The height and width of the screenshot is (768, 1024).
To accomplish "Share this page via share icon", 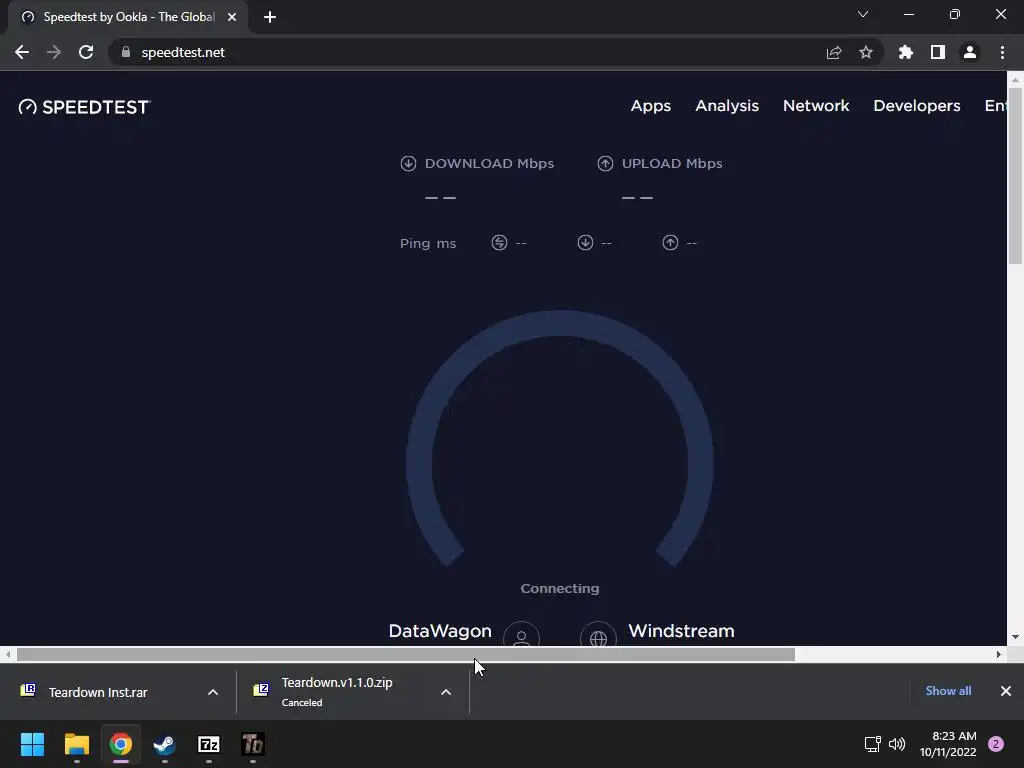I will point(834,52).
